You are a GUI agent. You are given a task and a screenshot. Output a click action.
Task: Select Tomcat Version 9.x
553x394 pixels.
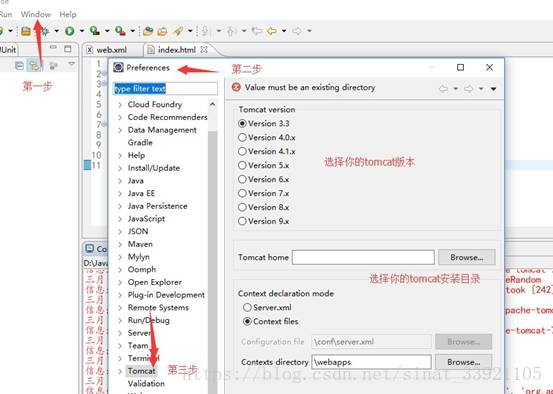264,221
